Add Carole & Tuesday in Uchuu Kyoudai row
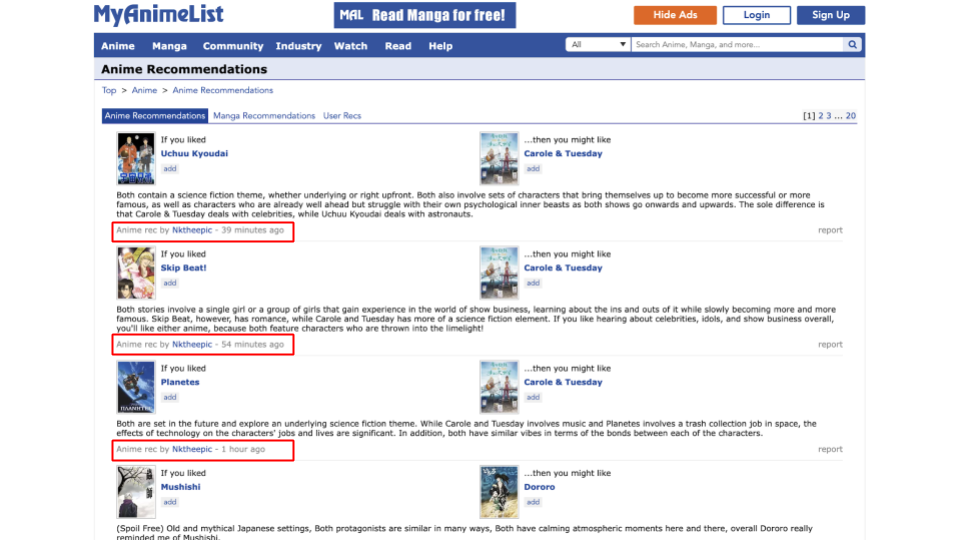 coord(533,168)
